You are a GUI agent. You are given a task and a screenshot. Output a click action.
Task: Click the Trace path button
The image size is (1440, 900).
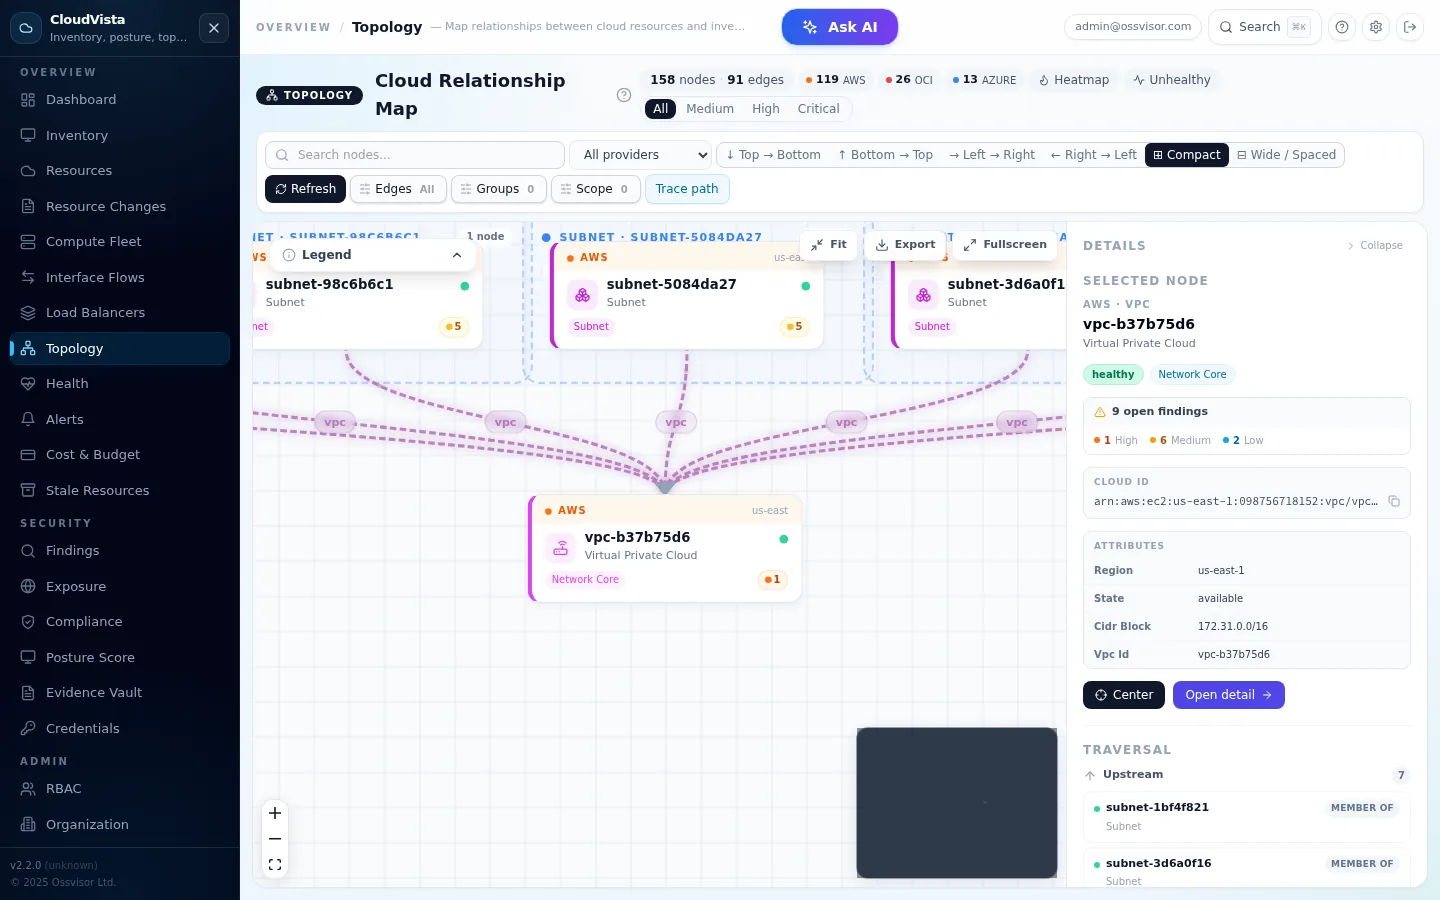[x=687, y=189]
